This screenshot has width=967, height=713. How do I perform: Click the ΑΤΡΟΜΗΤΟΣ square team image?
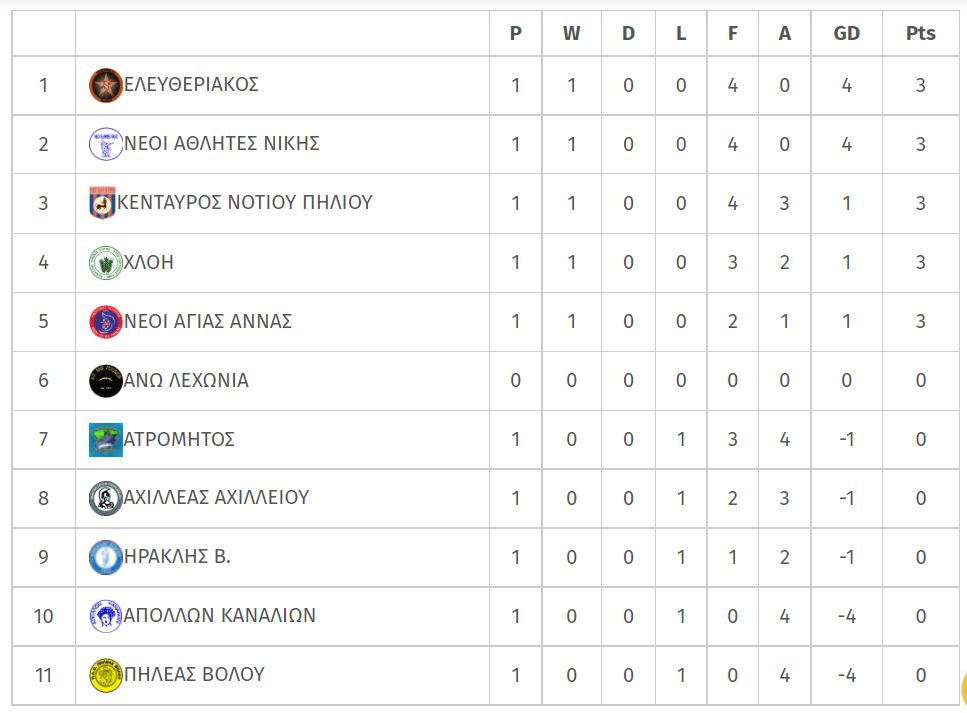point(105,440)
